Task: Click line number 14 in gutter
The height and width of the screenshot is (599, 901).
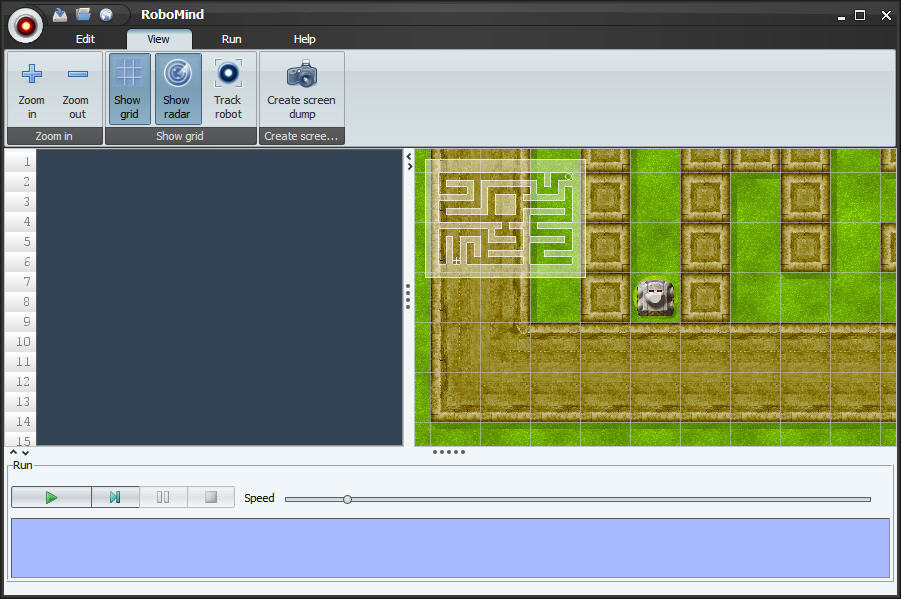Action: click(23, 422)
